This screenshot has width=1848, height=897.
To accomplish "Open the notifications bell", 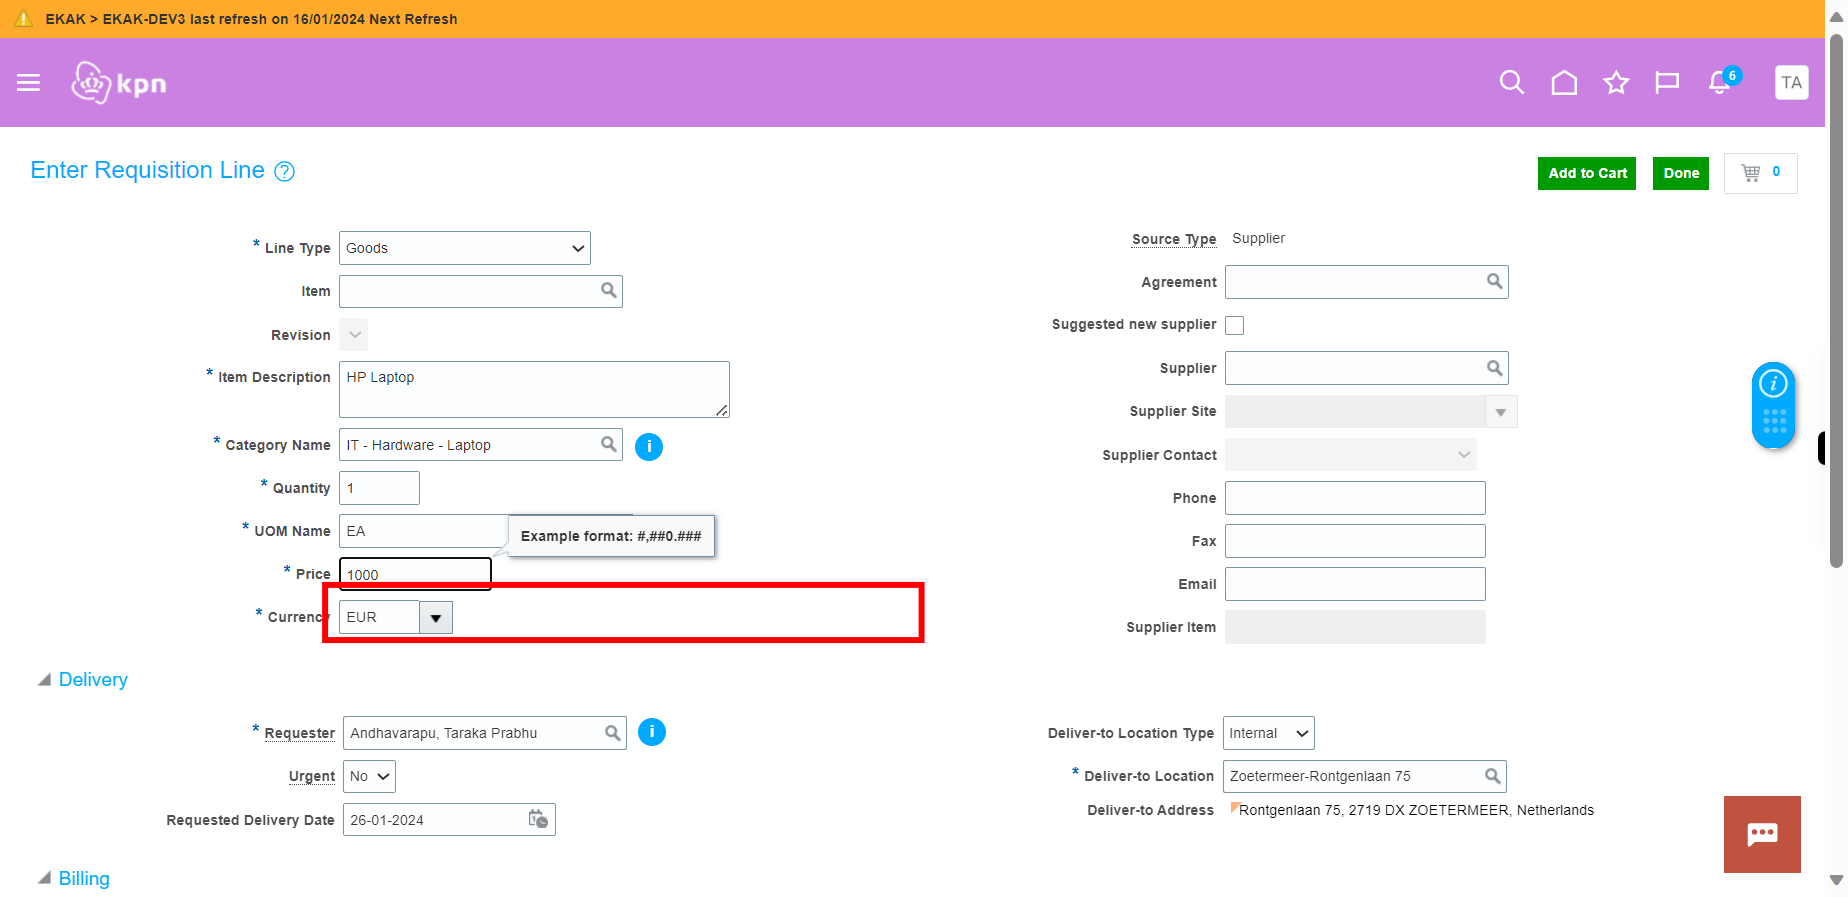I will 1720,82.
